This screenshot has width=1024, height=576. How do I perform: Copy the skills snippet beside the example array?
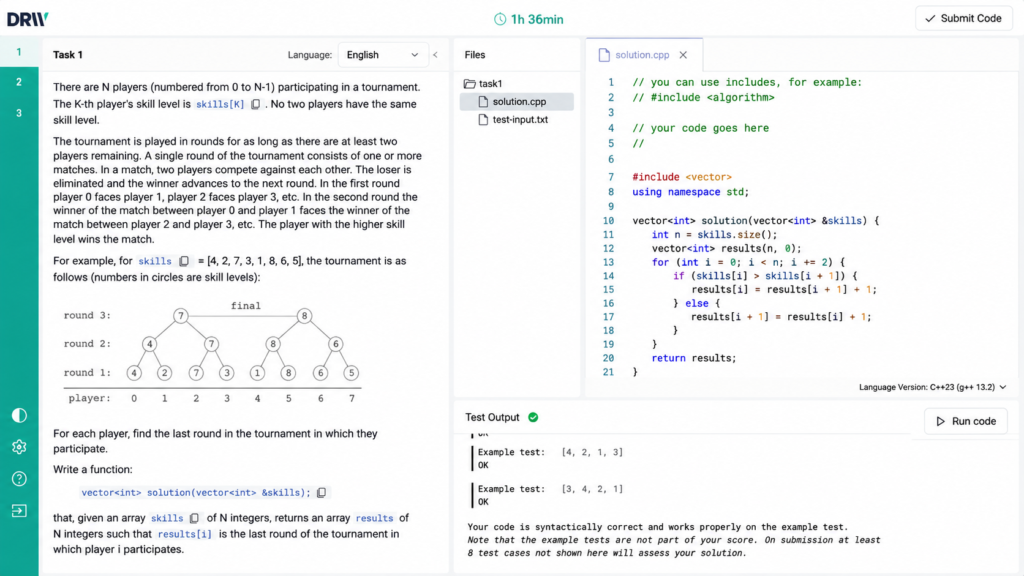pyautogui.click(x=184, y=261)
